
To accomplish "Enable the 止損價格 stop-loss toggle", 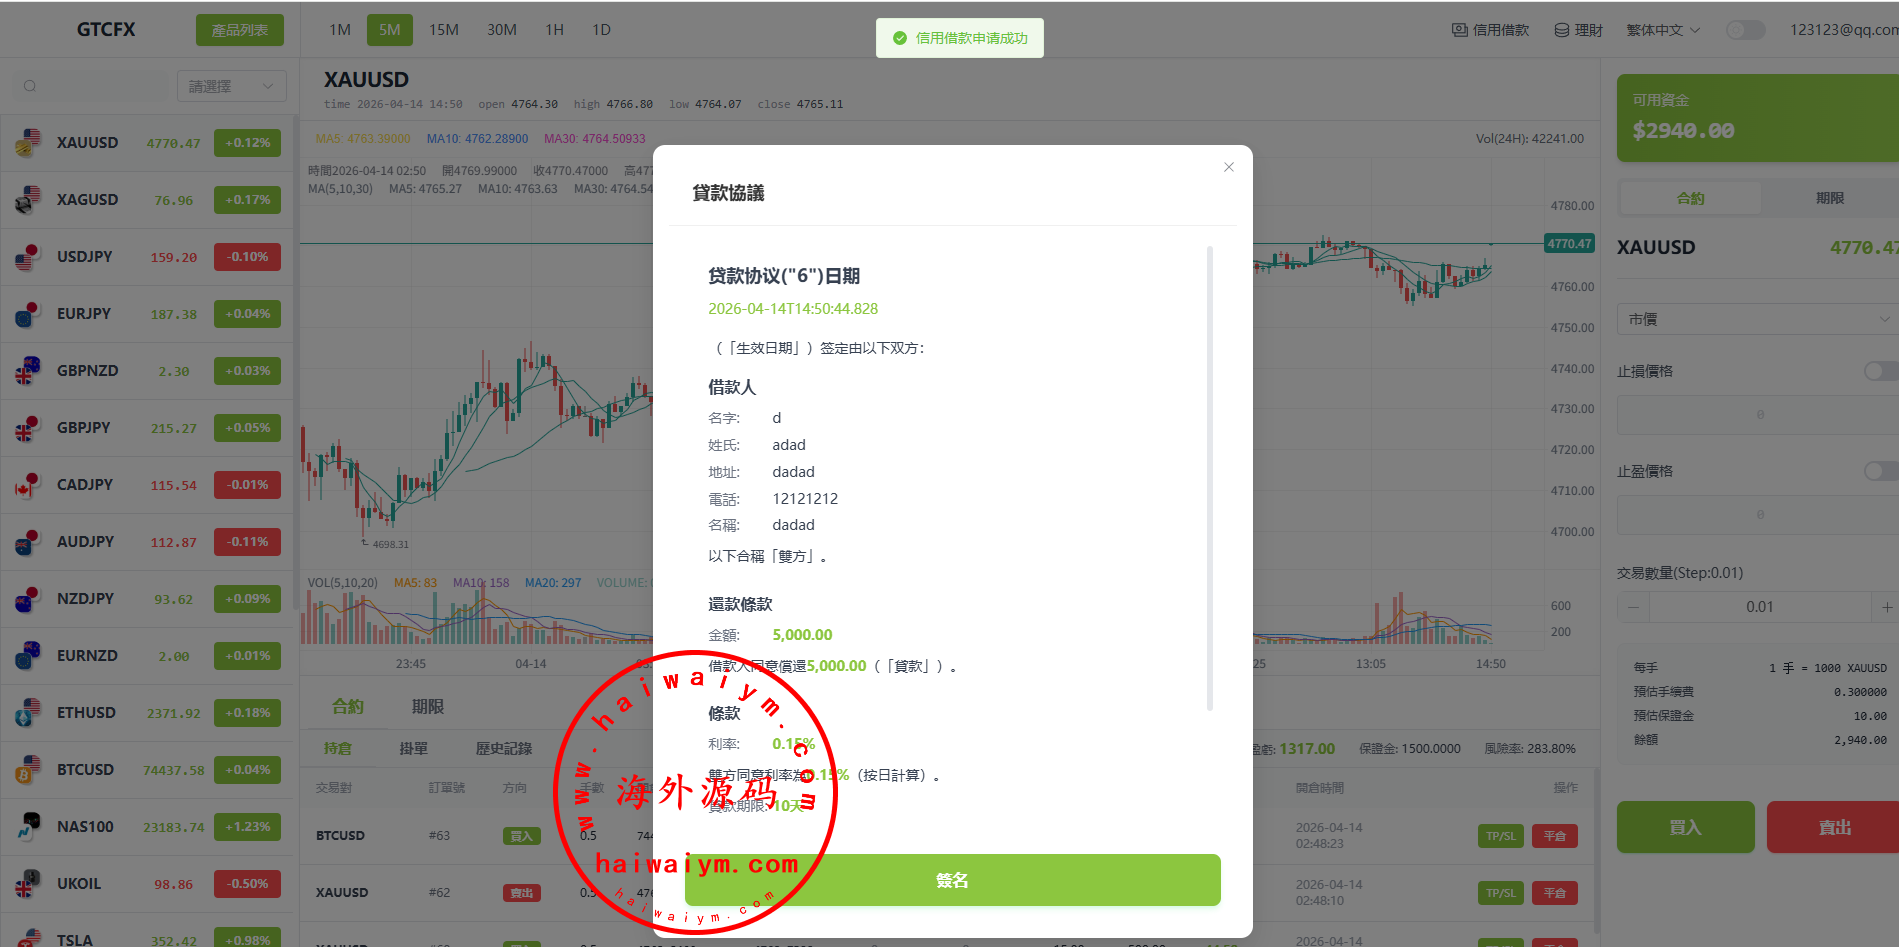I will pyautogui.click(x=1881, y=371).
